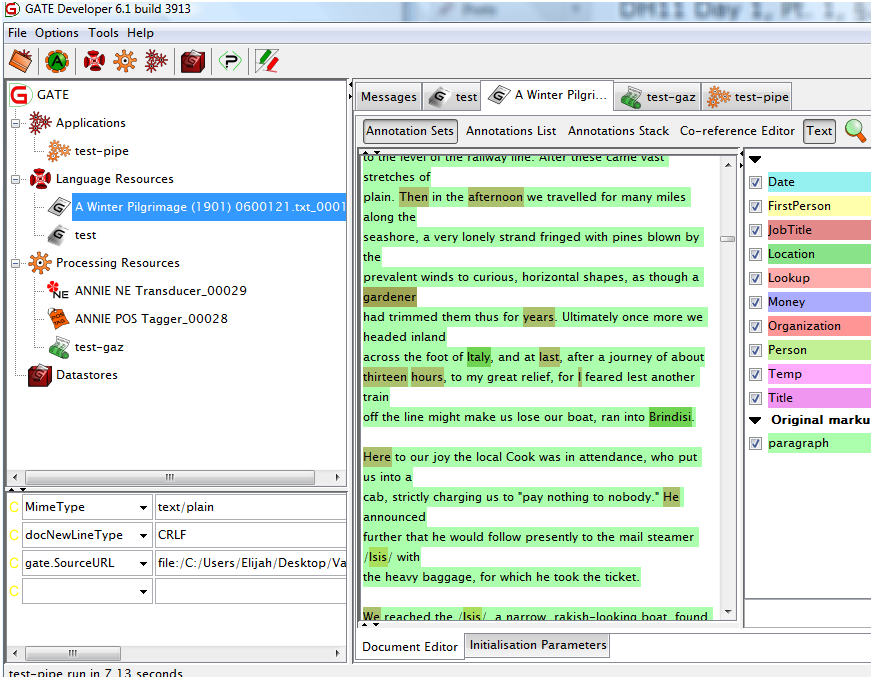873x679 pixels.
Task: Uncheck the Person annotation checkbox
Action: coord(756,350)
